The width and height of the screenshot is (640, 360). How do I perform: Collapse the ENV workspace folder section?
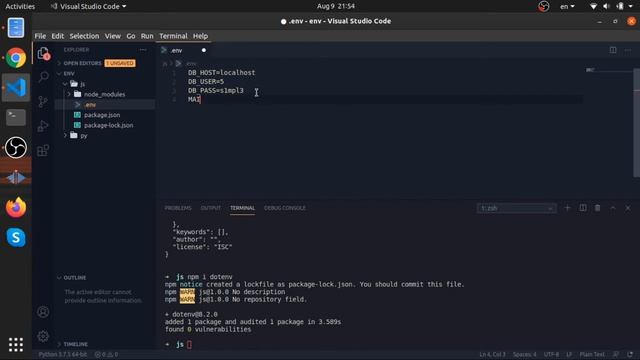coord(105,73)
